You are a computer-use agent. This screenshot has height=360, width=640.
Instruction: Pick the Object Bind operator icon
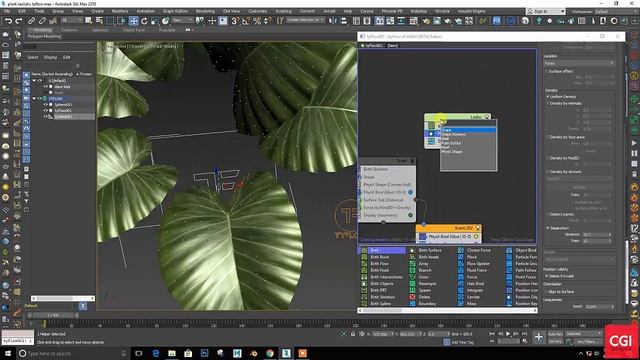coord(509,250)
